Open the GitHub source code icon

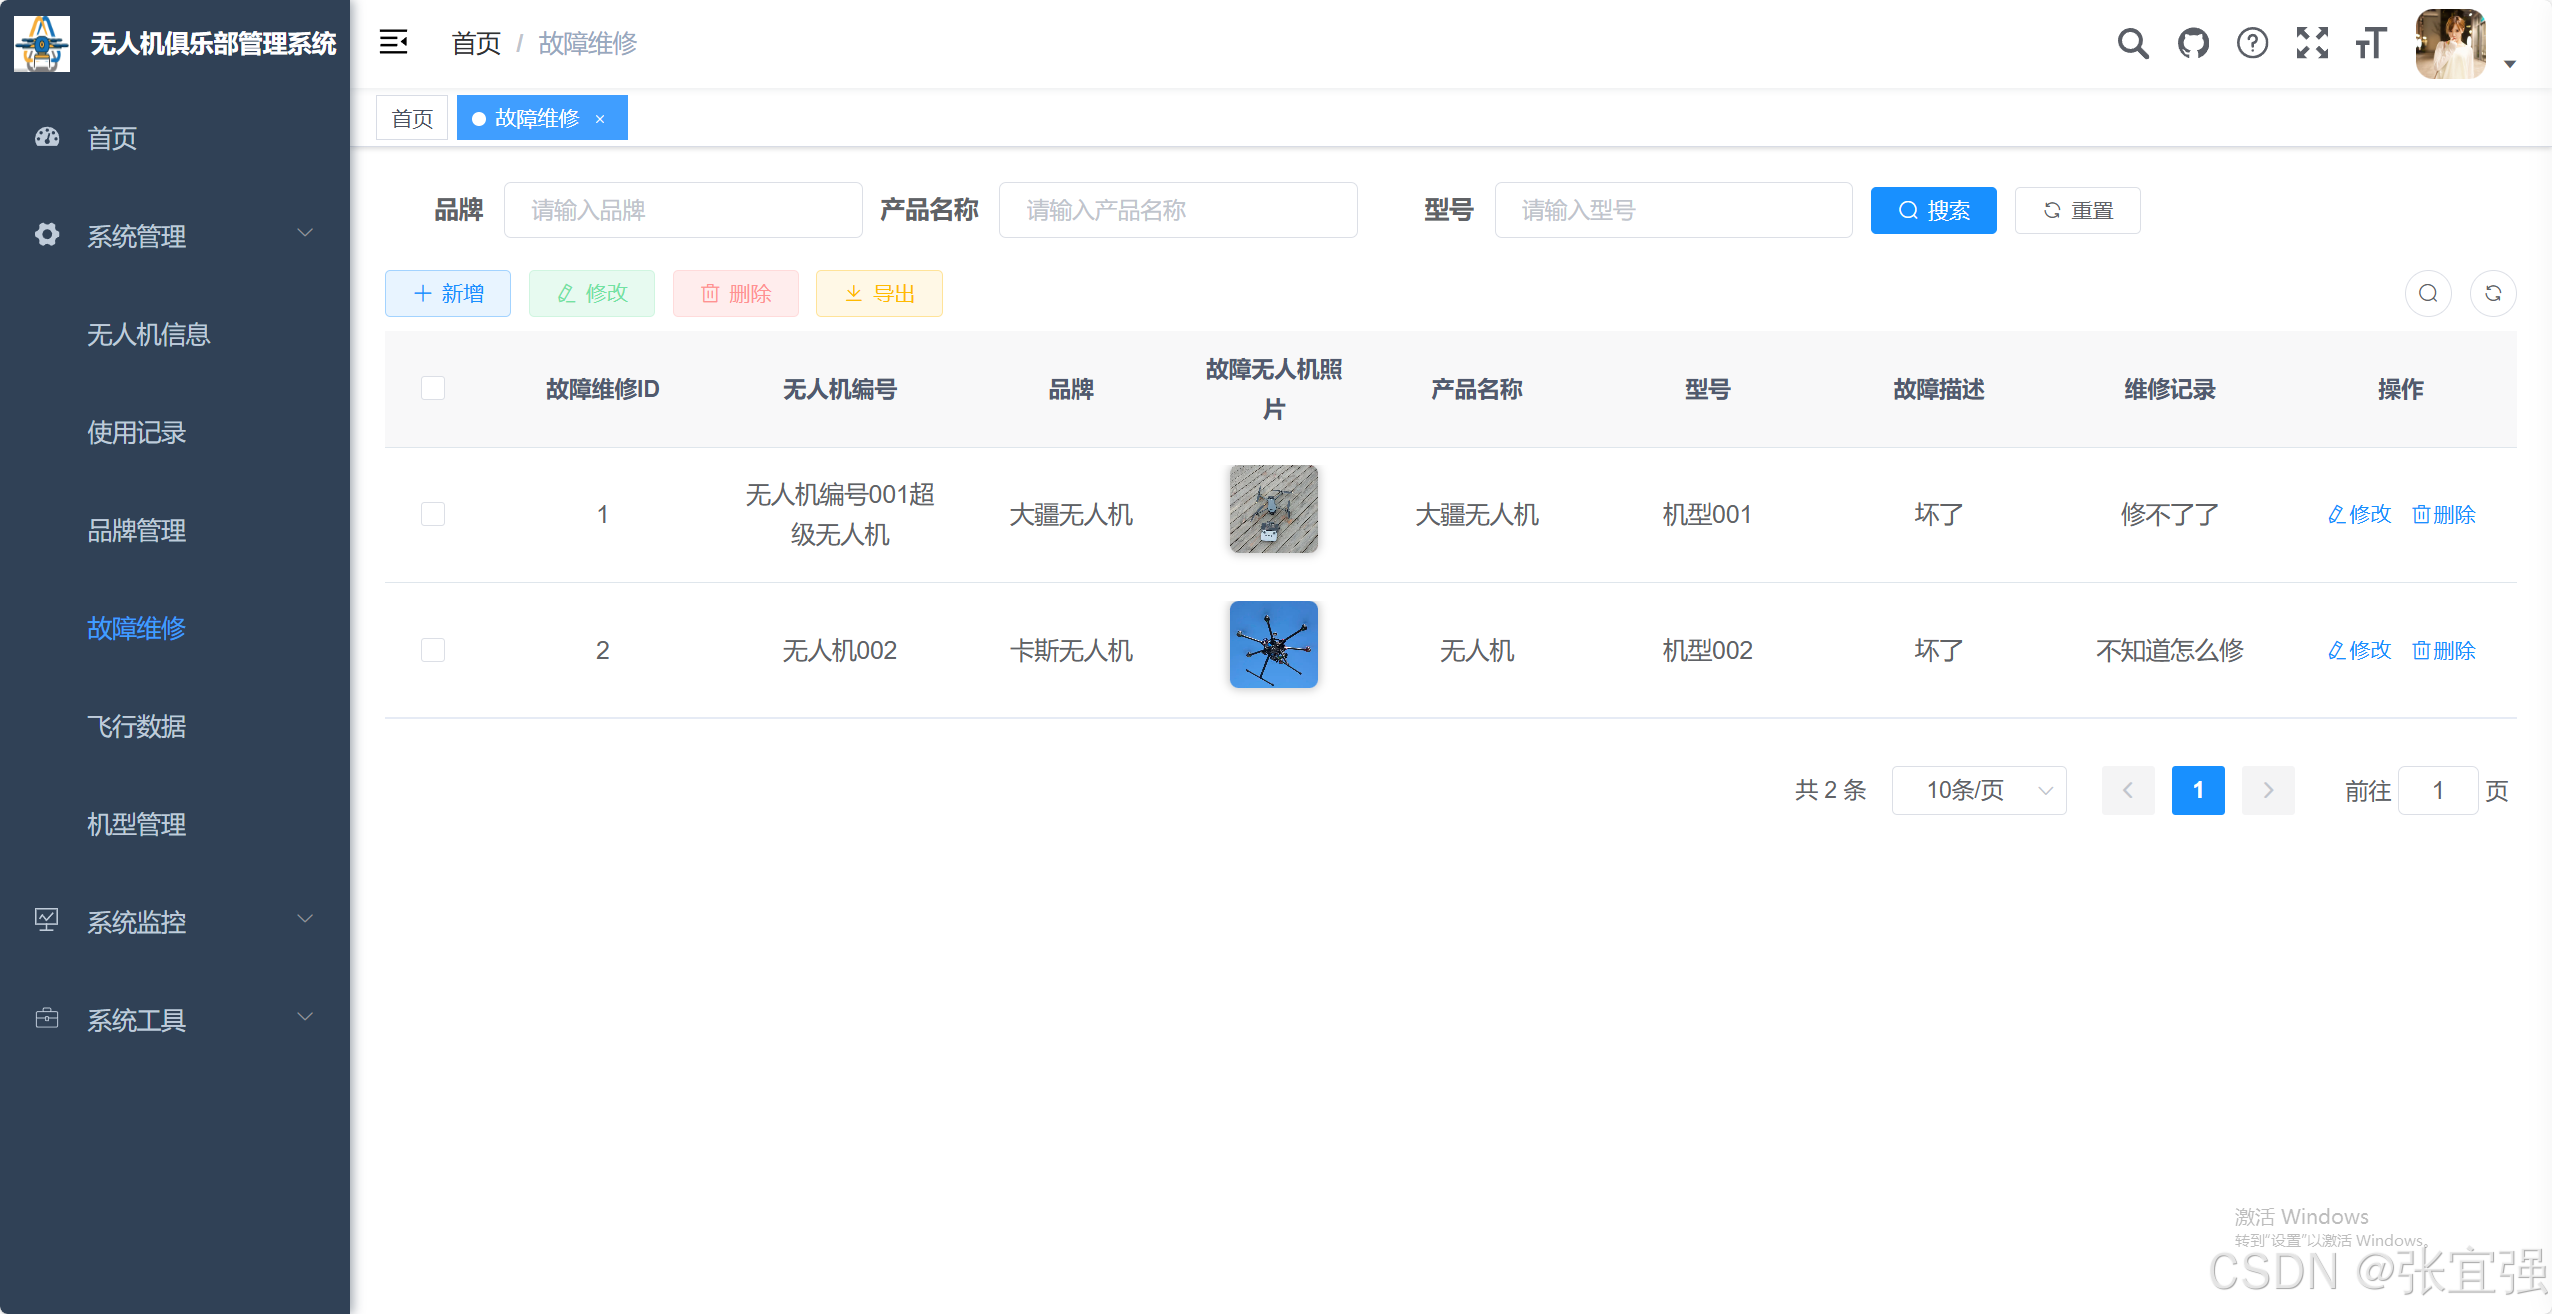(2192, 43)
